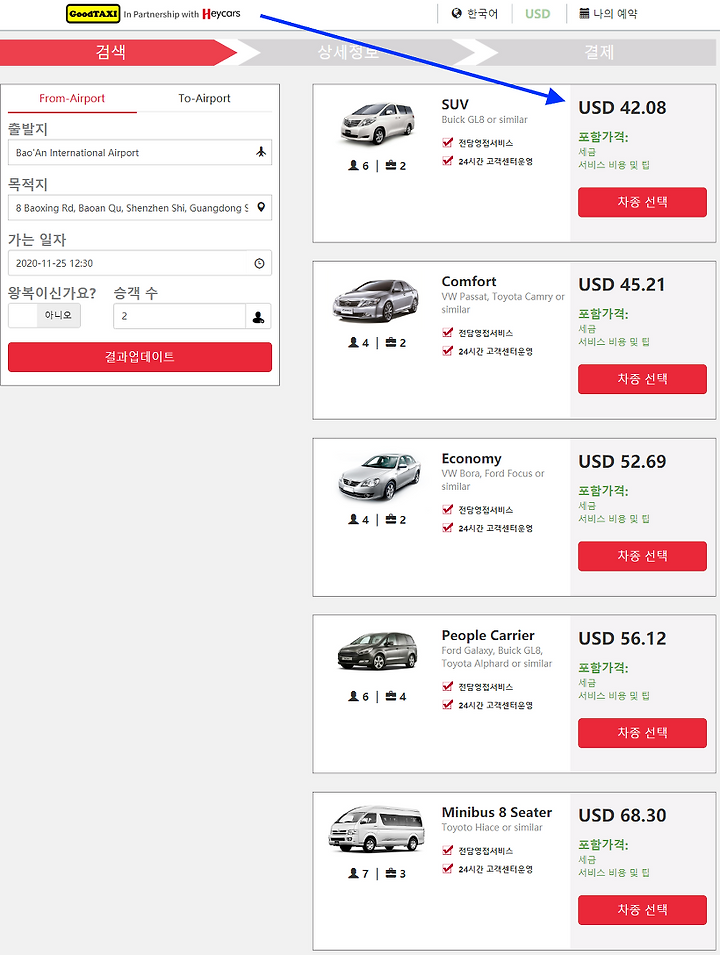Click the Heycars partner logo

click(x=221, y=13)
